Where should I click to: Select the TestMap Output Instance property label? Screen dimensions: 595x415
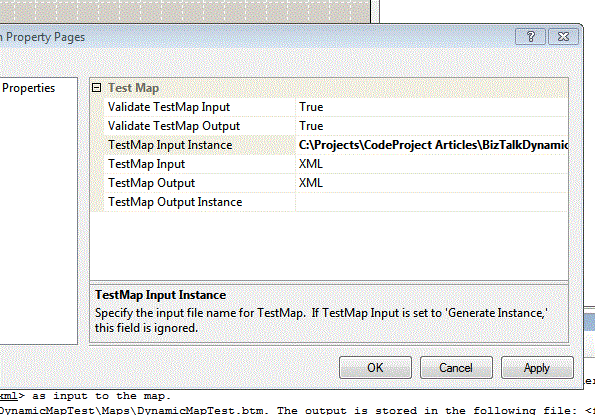[x=175, y=202]
